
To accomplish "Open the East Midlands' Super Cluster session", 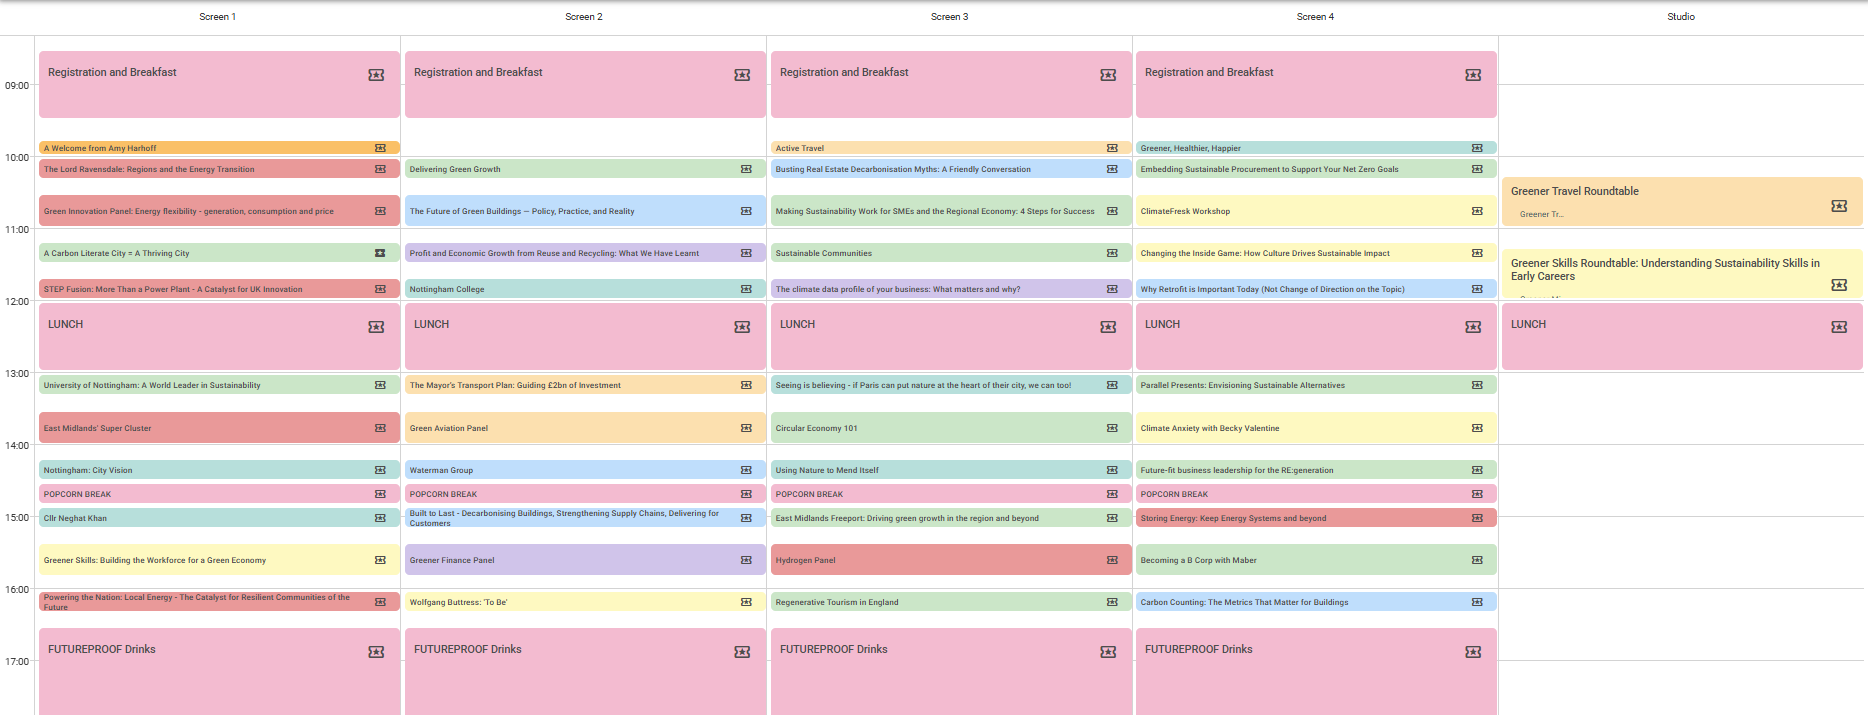I will [200, 428].
